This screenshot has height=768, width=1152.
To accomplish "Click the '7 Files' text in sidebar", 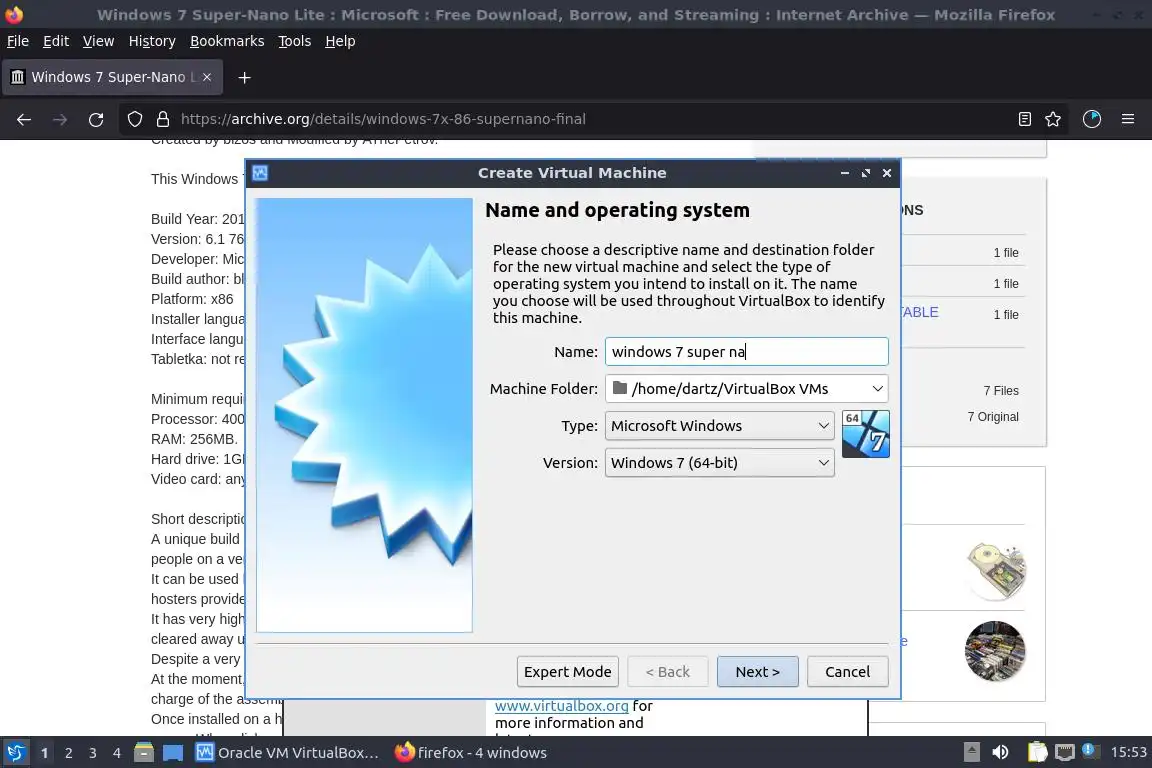I will click(x=1001, y=390).
